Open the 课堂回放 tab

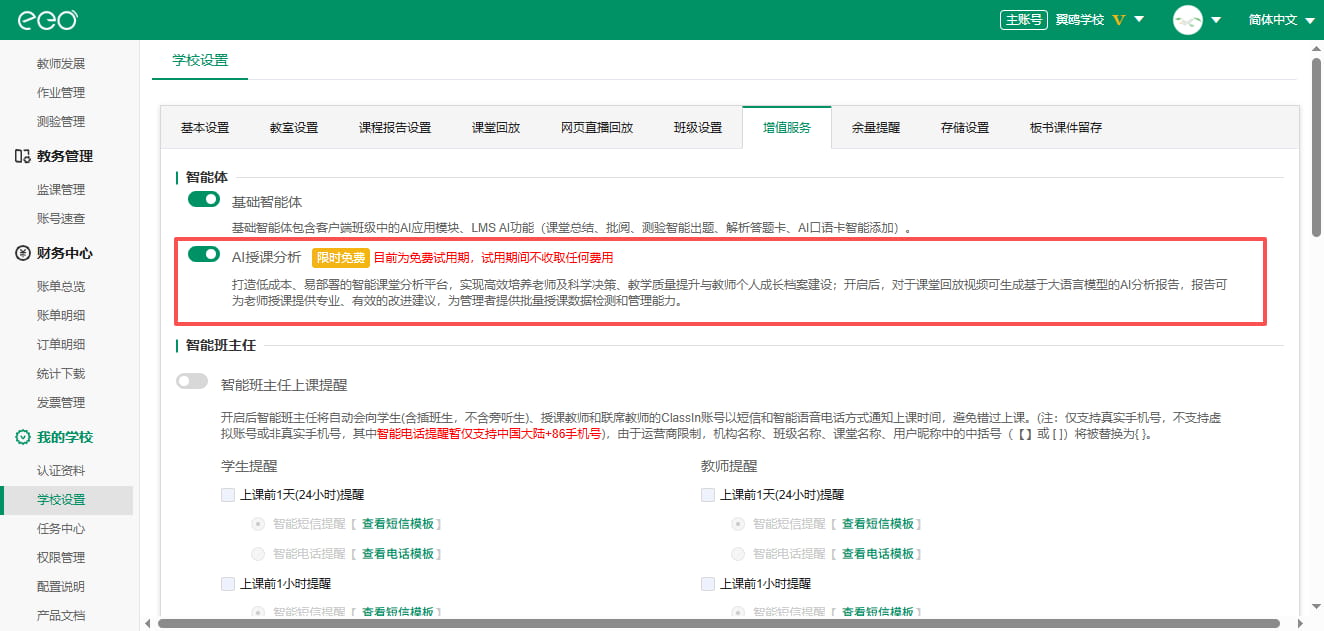pos(496,128)
